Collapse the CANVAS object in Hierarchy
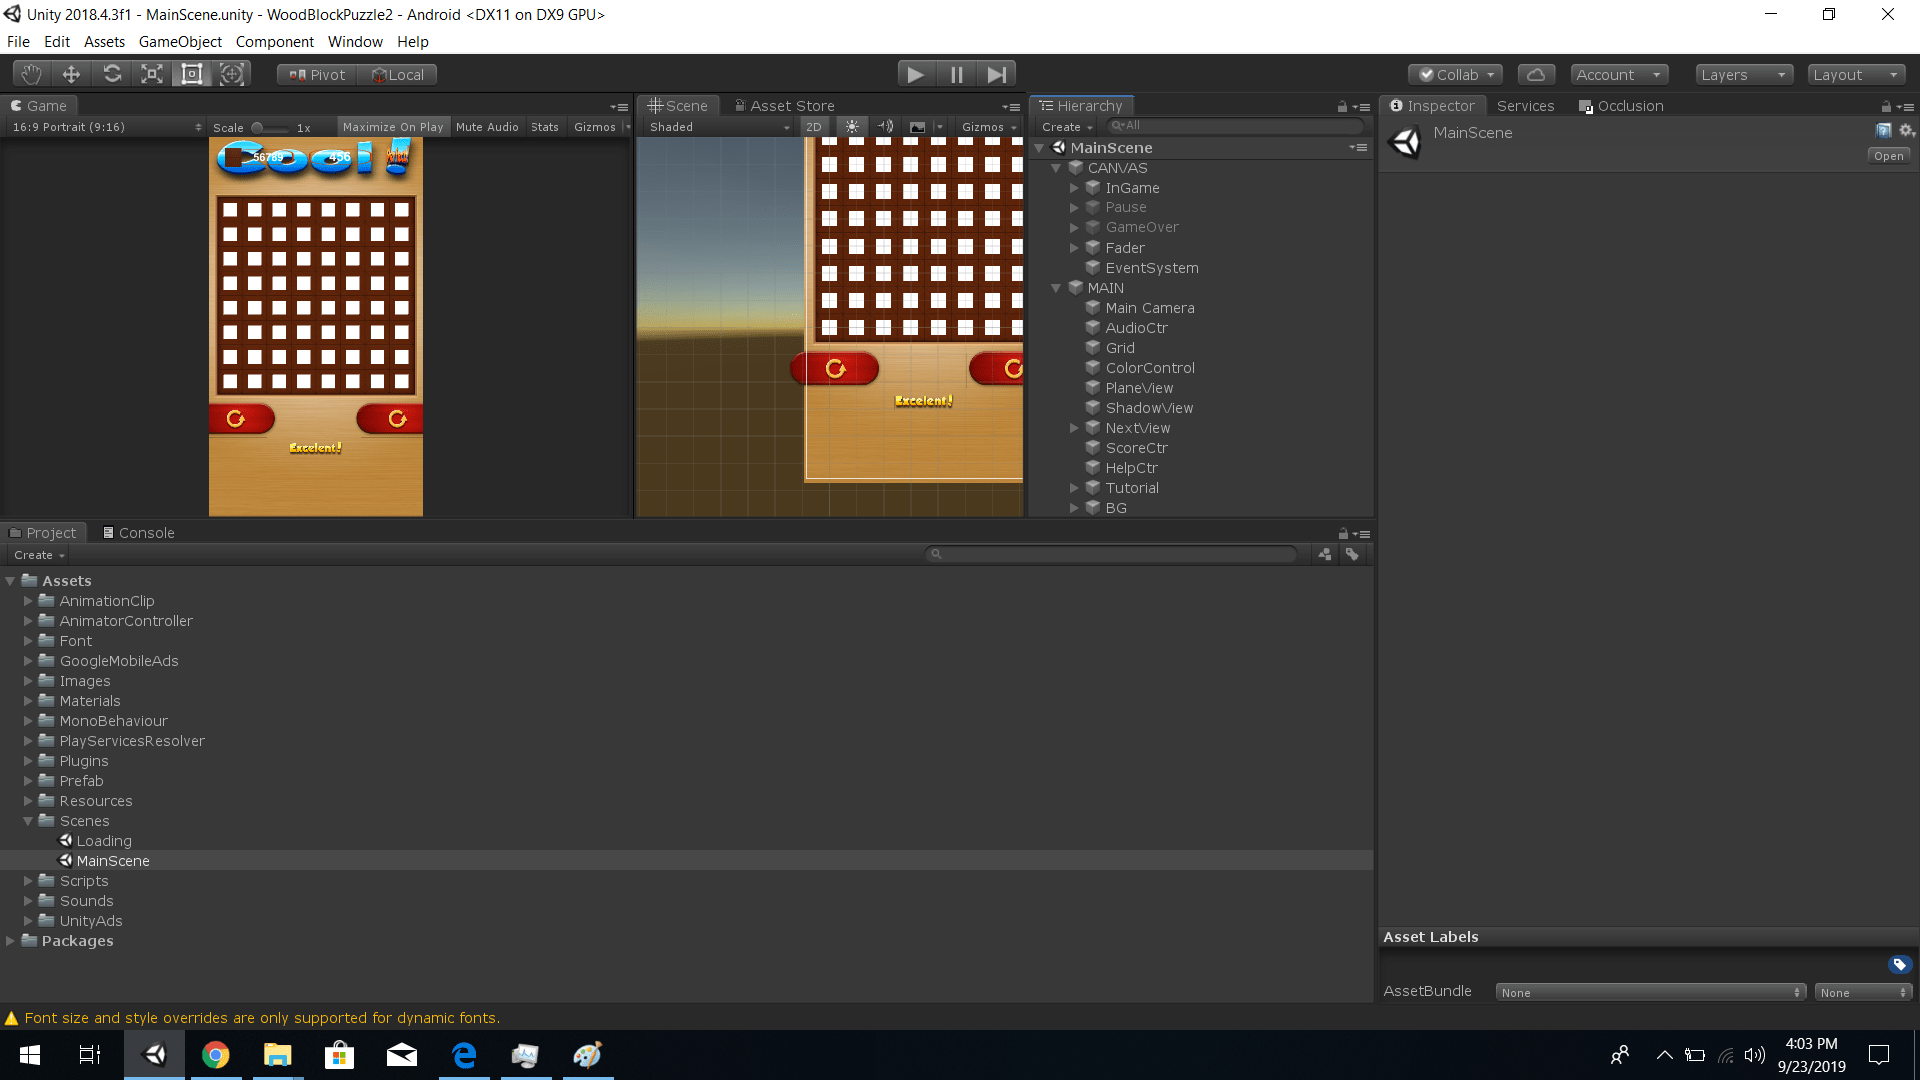The height and width of the screenshot is (1080, 1920). pyautogui.click(x=1056, y=168)
